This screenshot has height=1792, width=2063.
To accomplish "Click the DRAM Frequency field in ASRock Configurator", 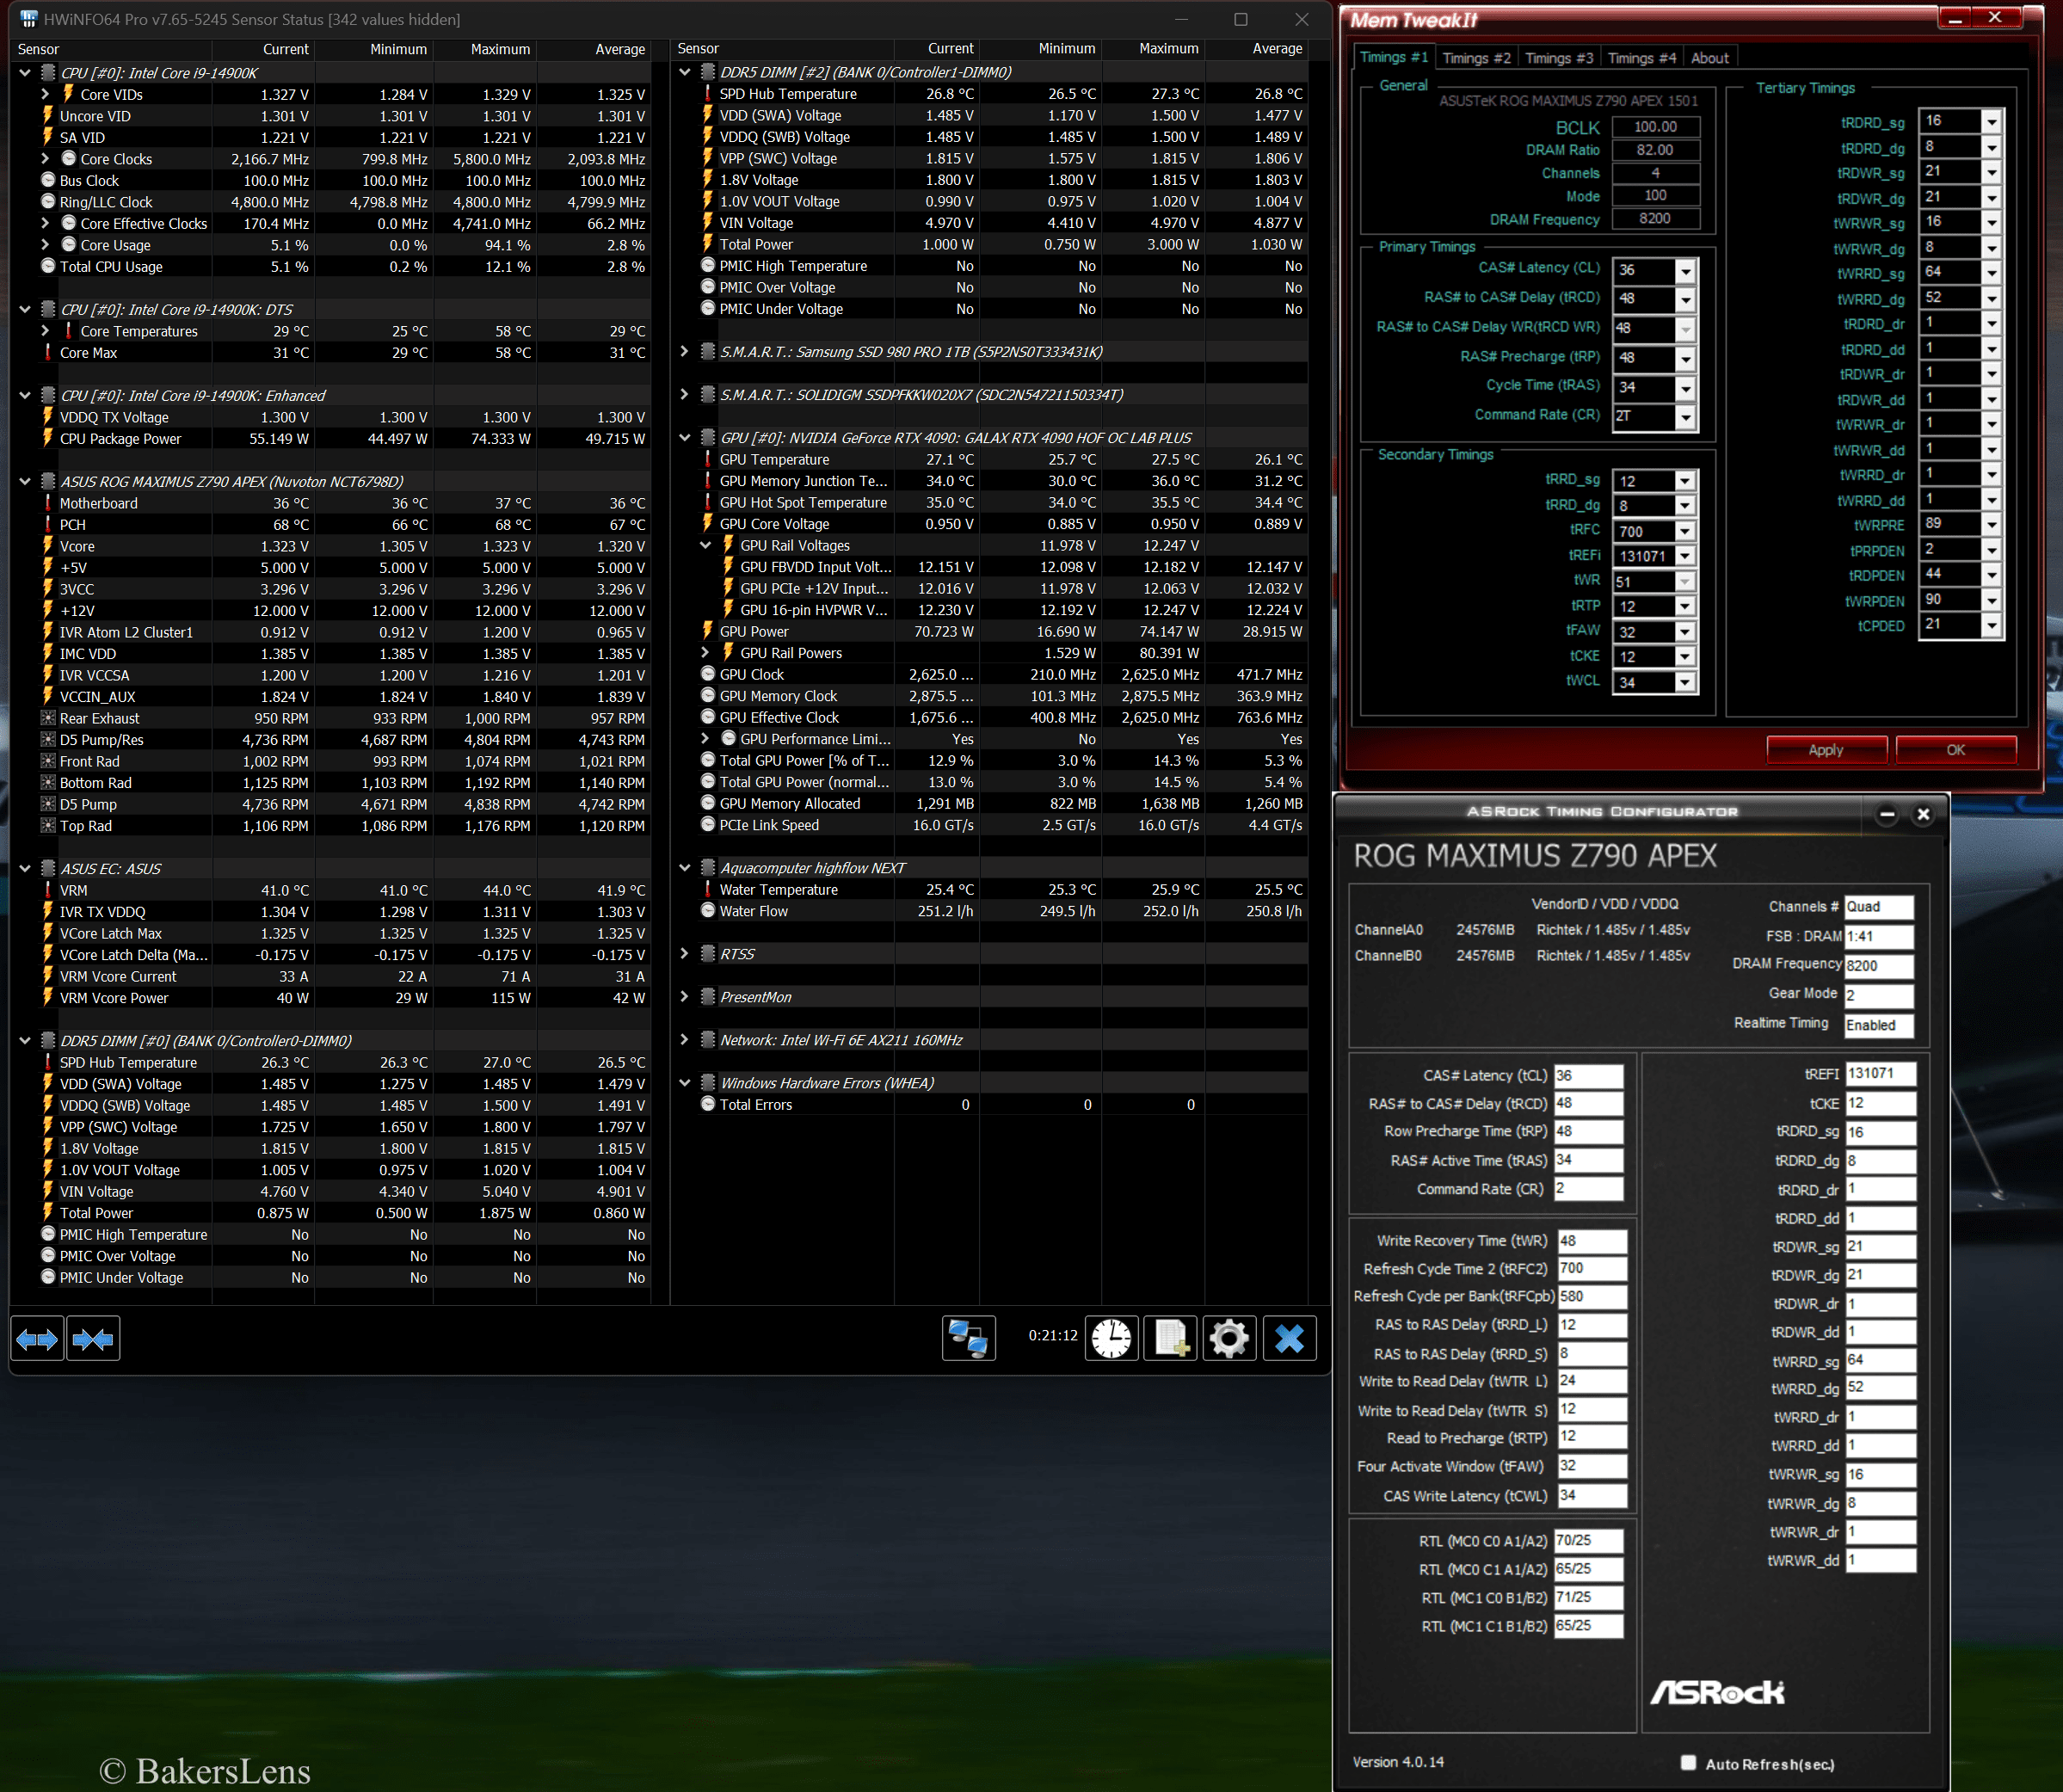I will pos(1878,966).
